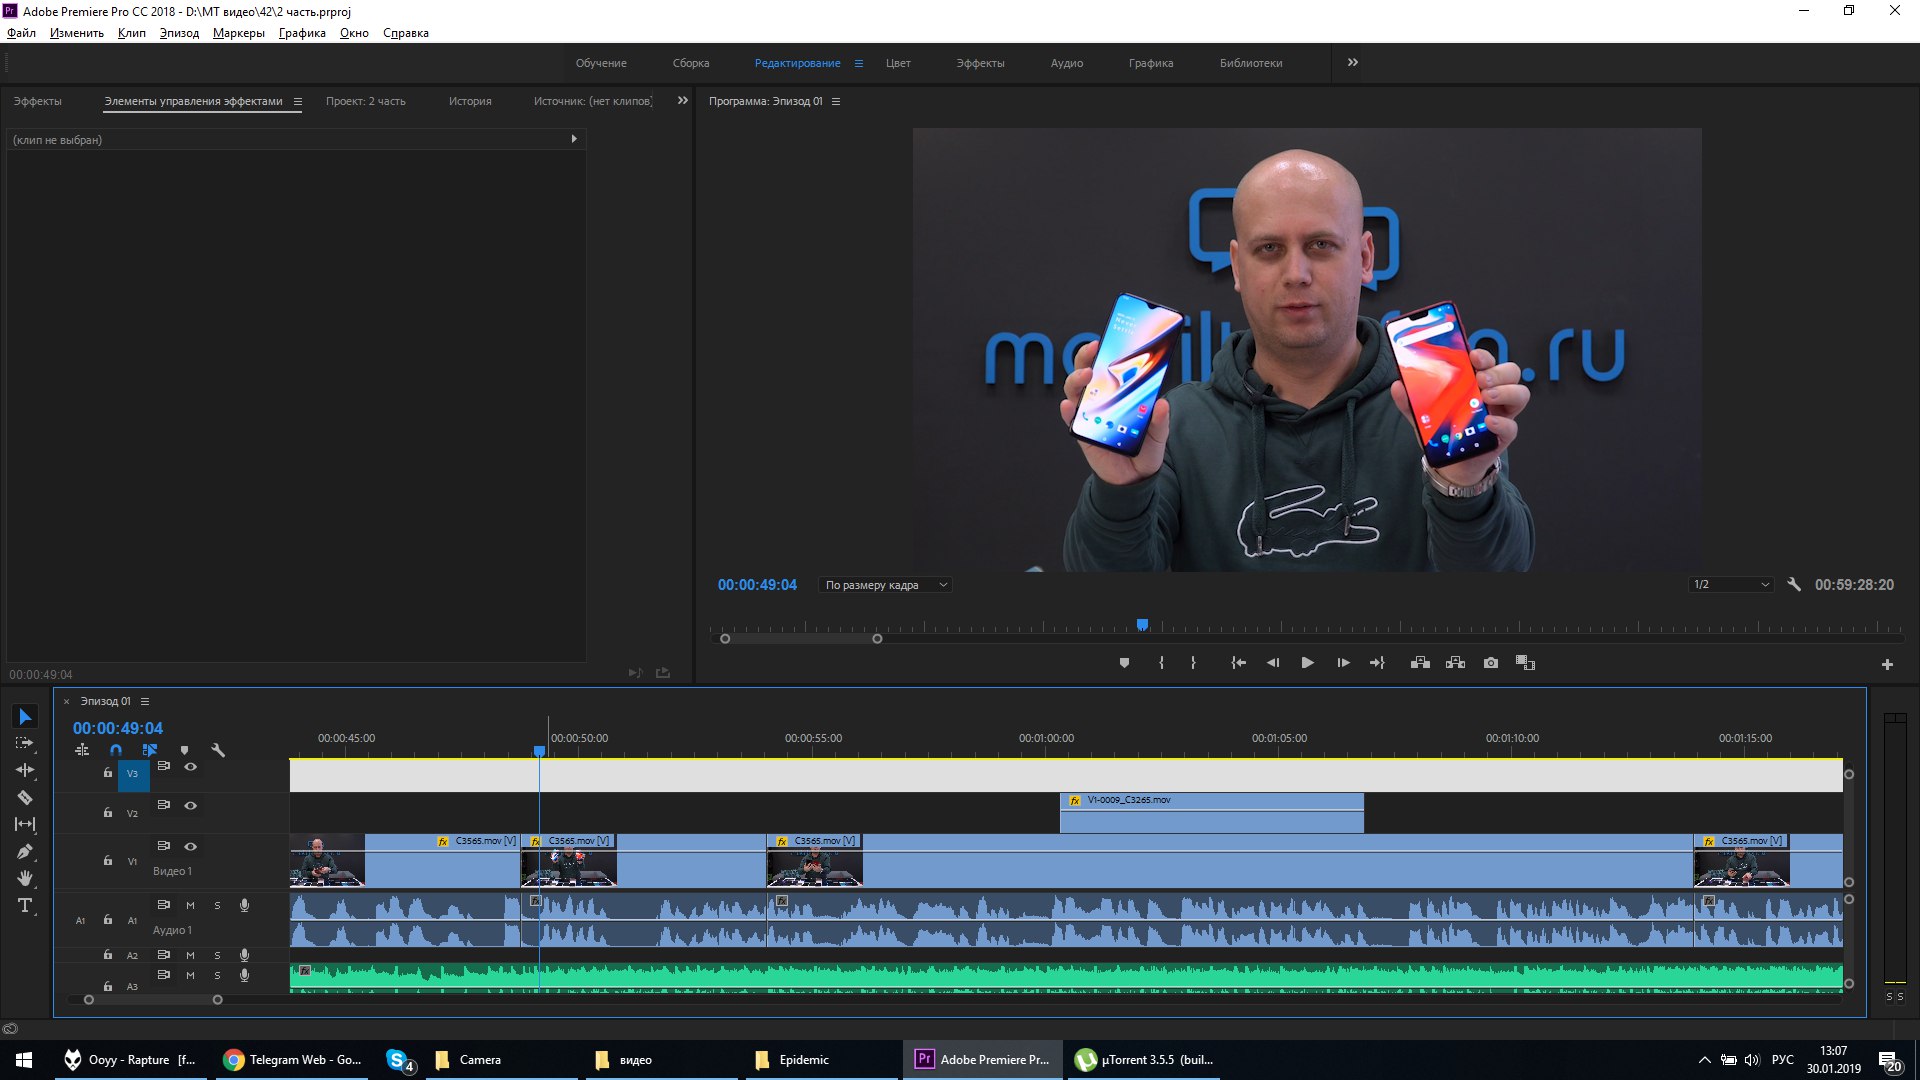Toggle lock on V2 track
Viewport: 1920px width, 1080px height.
(x=108, y=812)
